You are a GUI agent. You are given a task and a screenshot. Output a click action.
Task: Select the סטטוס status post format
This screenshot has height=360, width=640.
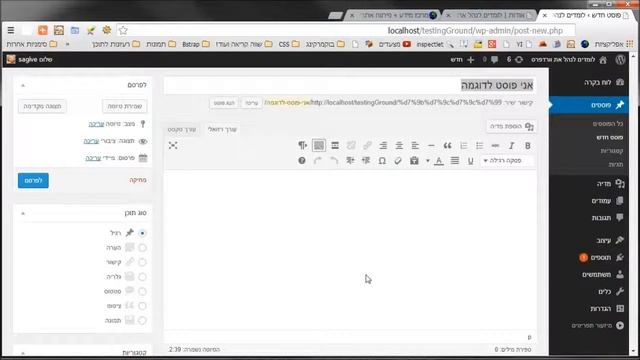142,291
